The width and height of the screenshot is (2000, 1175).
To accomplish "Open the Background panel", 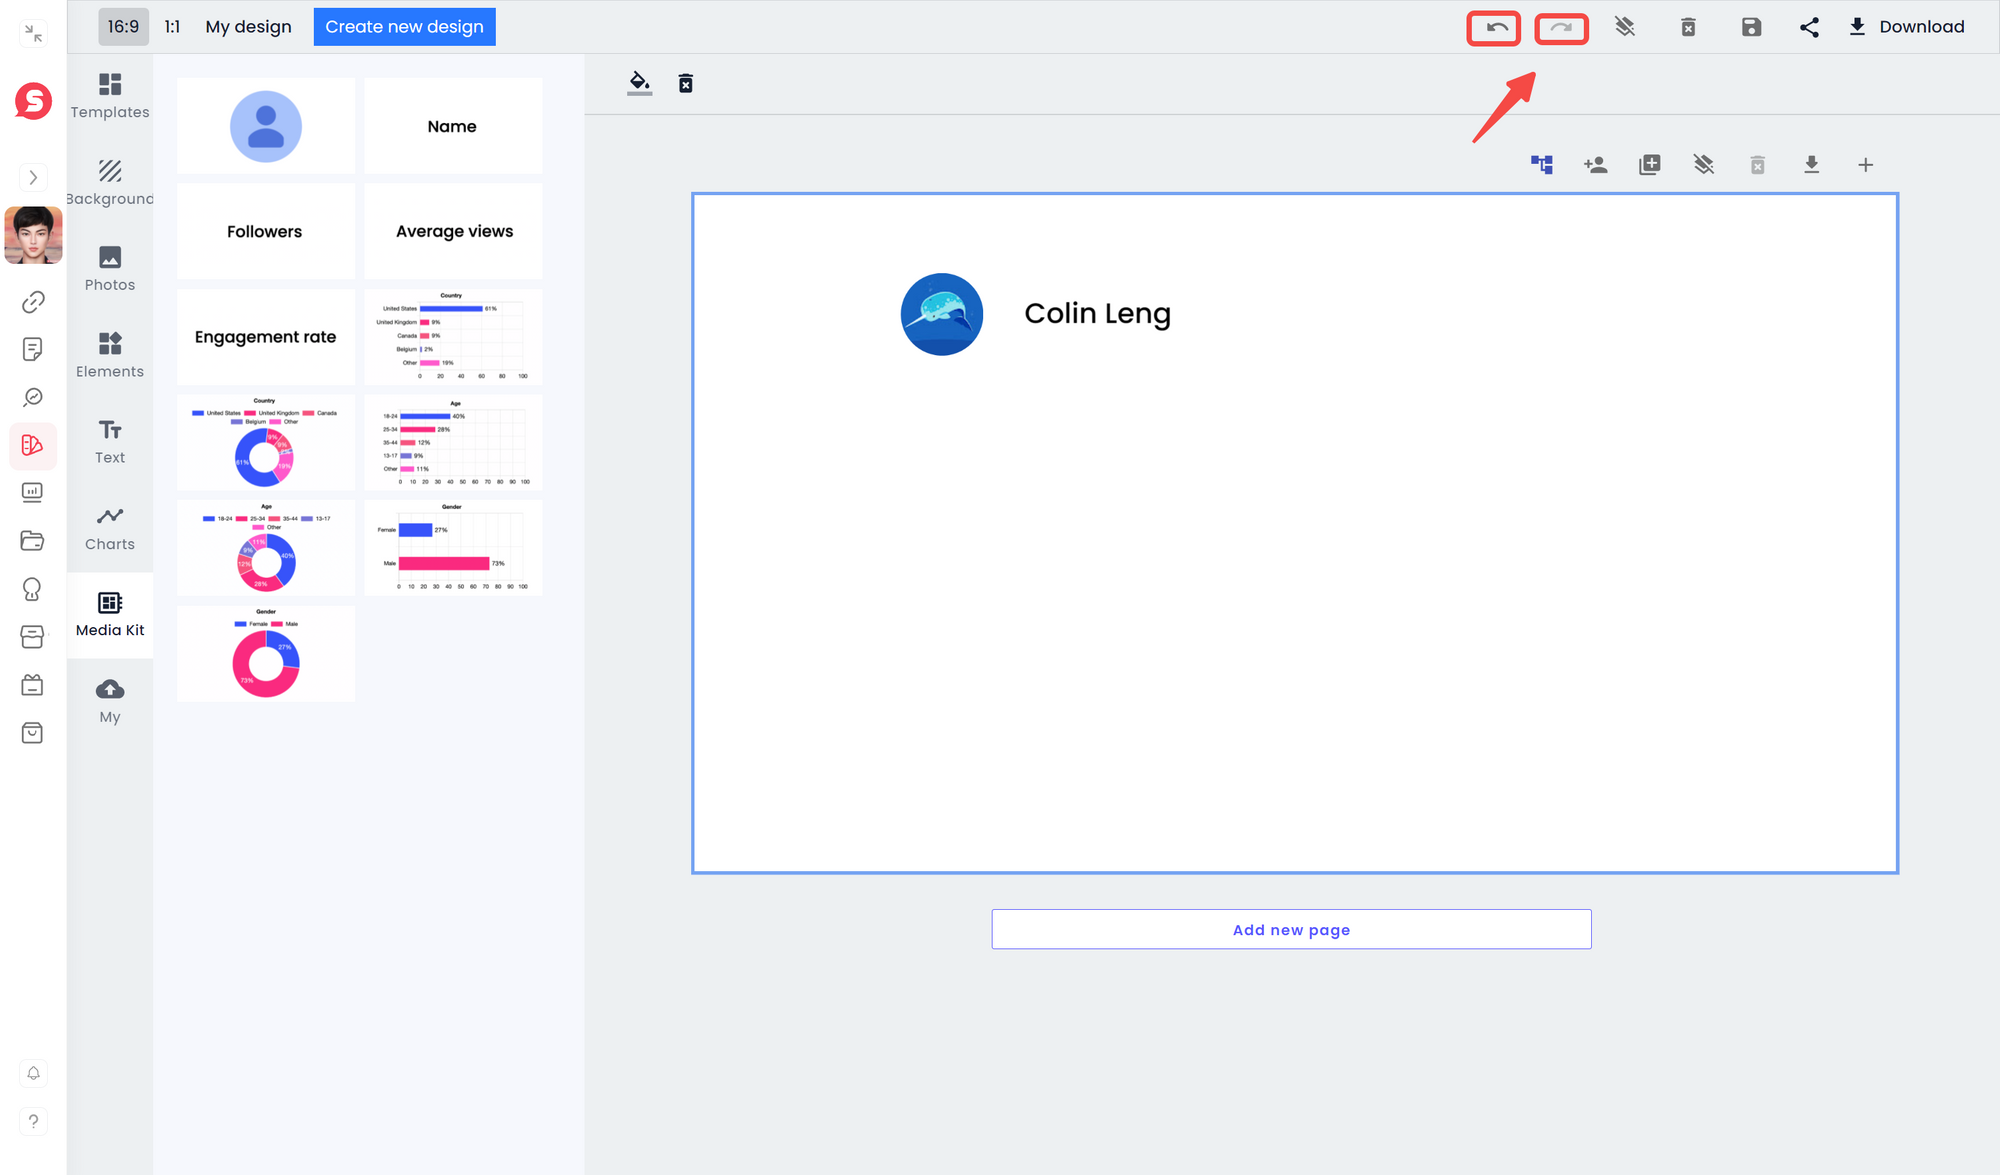I will 110,182.
